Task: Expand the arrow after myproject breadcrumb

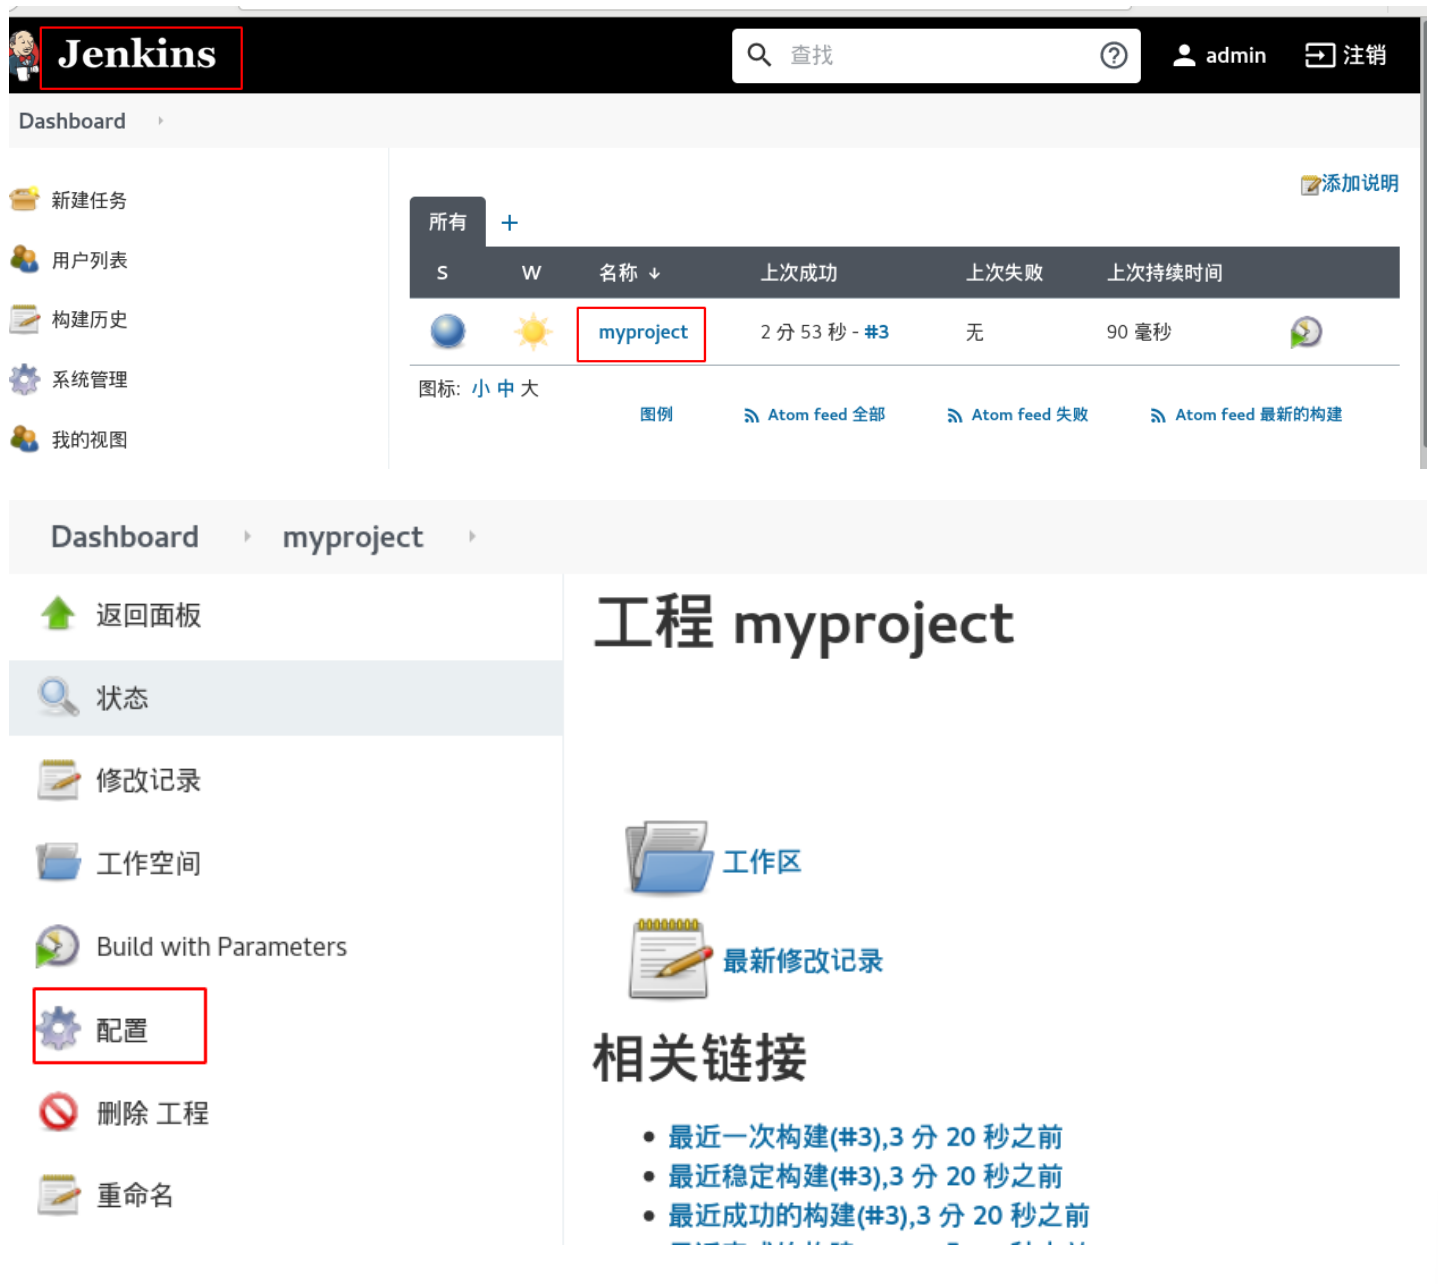Action: (x=472, y=537)
